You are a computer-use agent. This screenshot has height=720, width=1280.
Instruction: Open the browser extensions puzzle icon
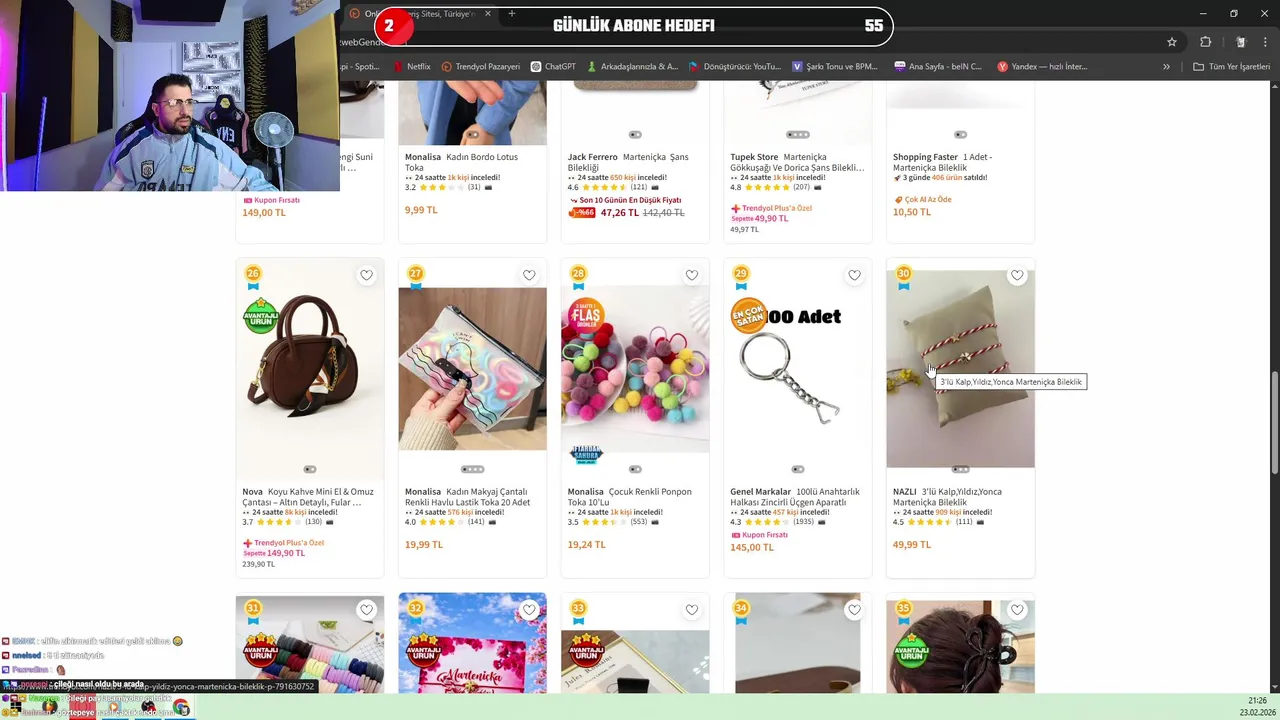pyautogui.click(x=1205, y=42)
